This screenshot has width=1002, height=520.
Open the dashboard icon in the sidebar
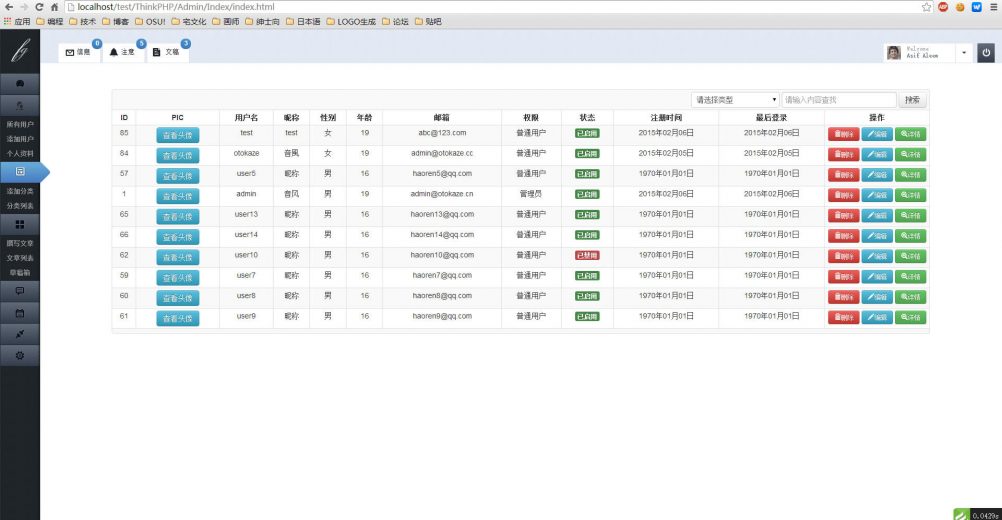point(20,82)
